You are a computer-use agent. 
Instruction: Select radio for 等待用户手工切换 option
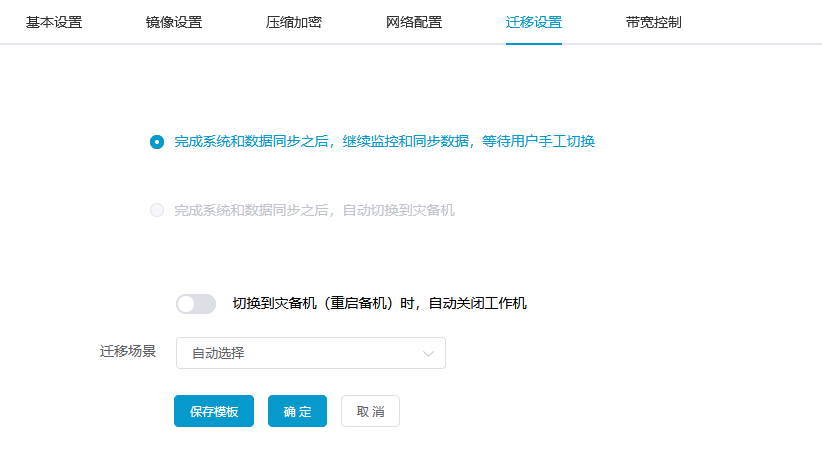click(157, 142)
